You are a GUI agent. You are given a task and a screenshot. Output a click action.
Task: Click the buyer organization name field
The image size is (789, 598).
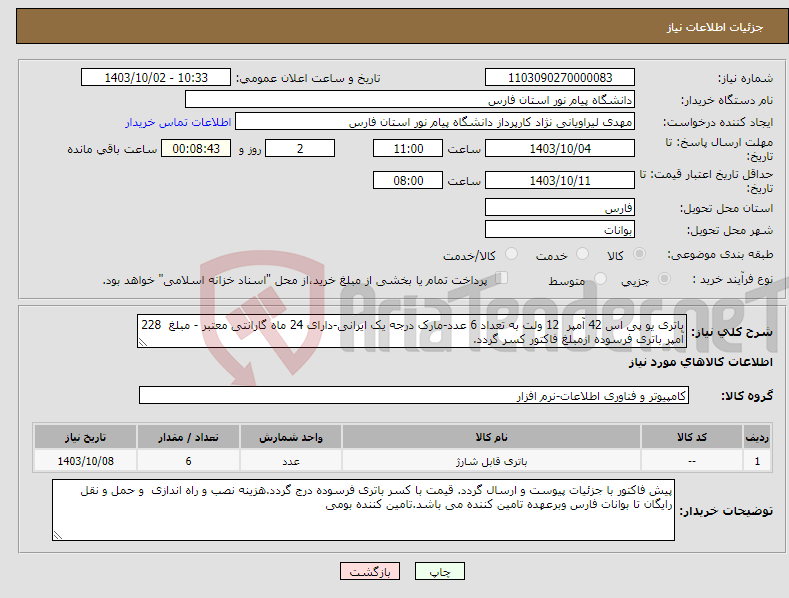pyautogui.click(x=410, y=100)
